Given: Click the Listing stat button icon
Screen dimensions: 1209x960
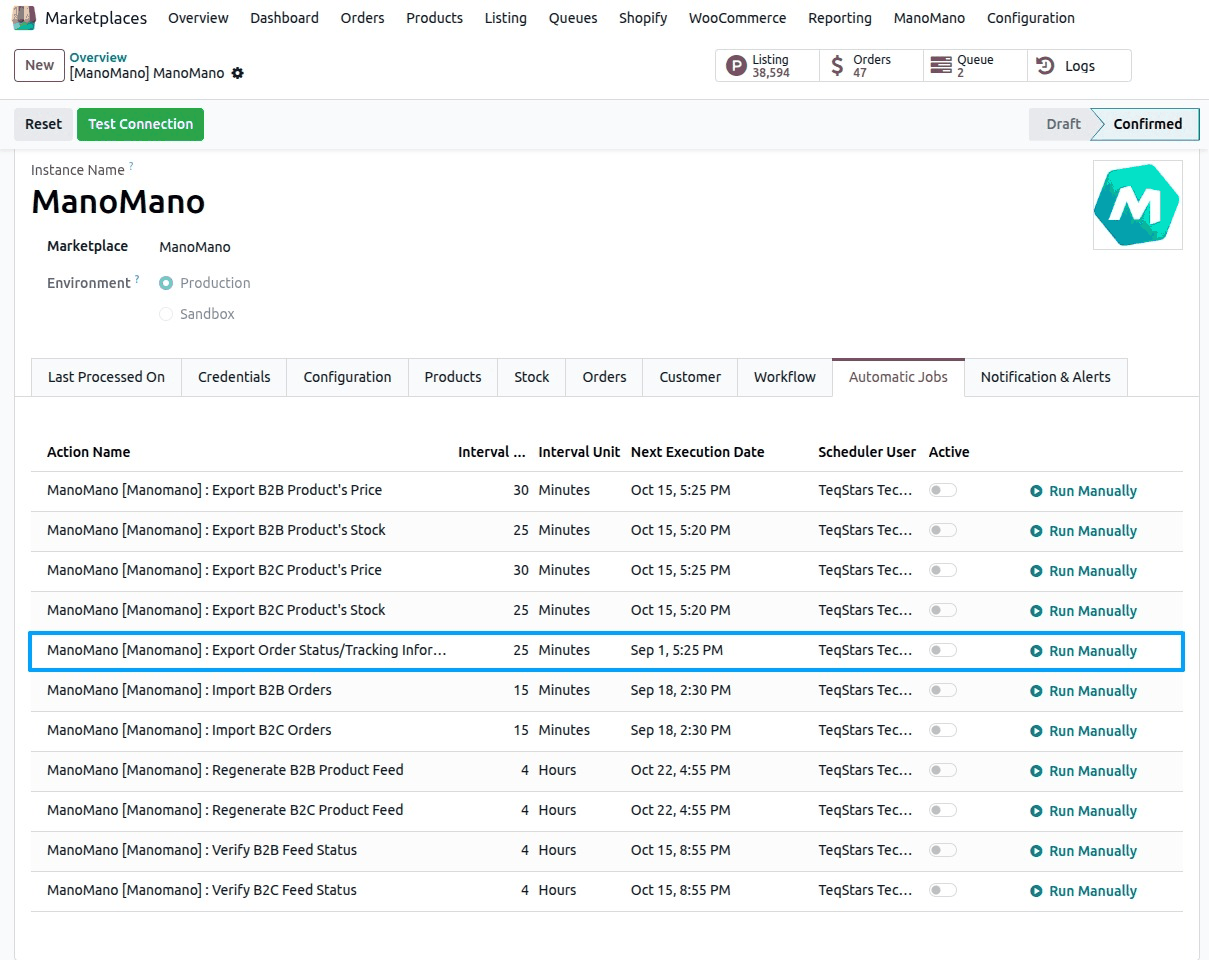Looking at the screenshot, I should click(x=736, y=66).
